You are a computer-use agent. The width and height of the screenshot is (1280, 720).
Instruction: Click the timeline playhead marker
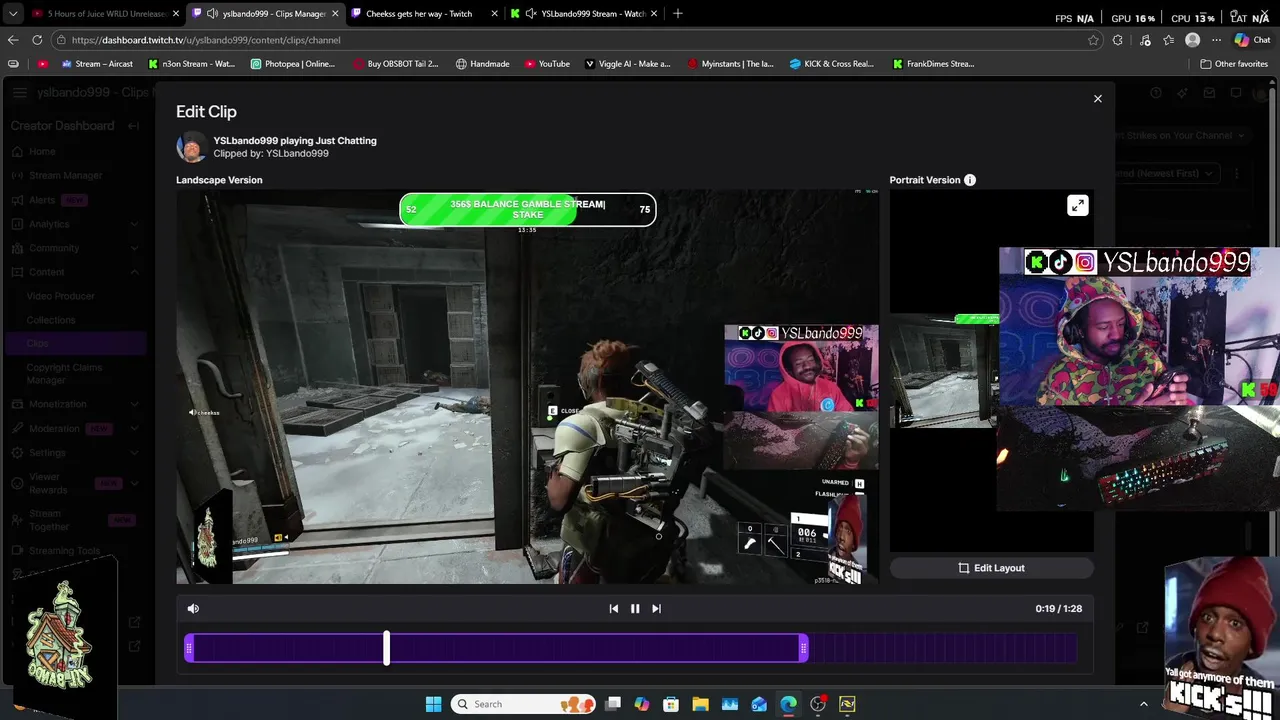tap(386, 648)
